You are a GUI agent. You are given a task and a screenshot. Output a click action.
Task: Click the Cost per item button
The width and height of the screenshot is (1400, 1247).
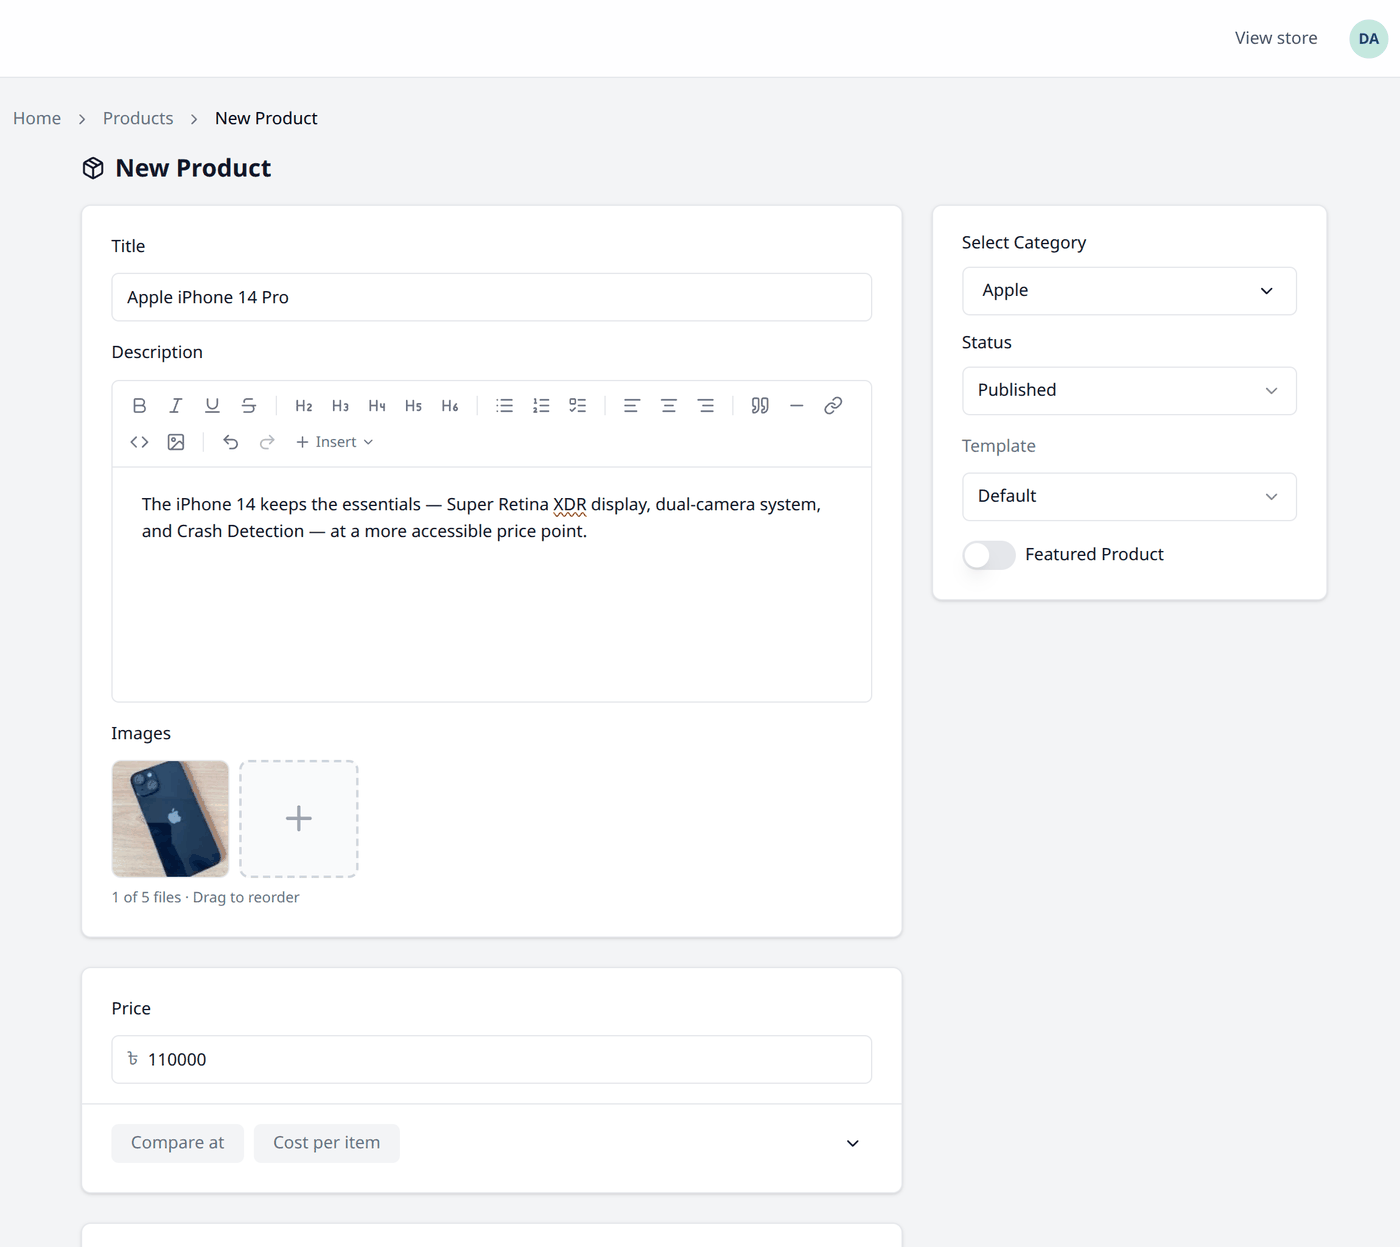pyautogui.click(x=327, y=1143)
